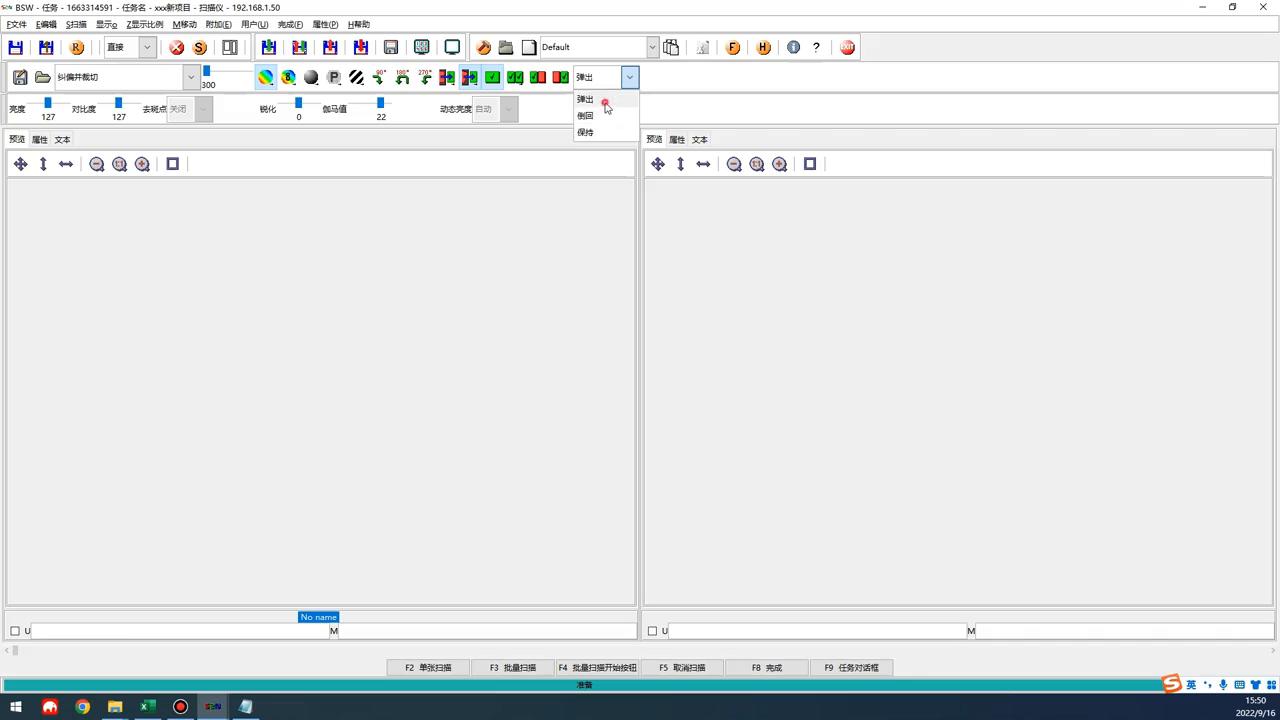1280x720 pixels.
Task: Click the orange F icon
Action: coord(733,47)
